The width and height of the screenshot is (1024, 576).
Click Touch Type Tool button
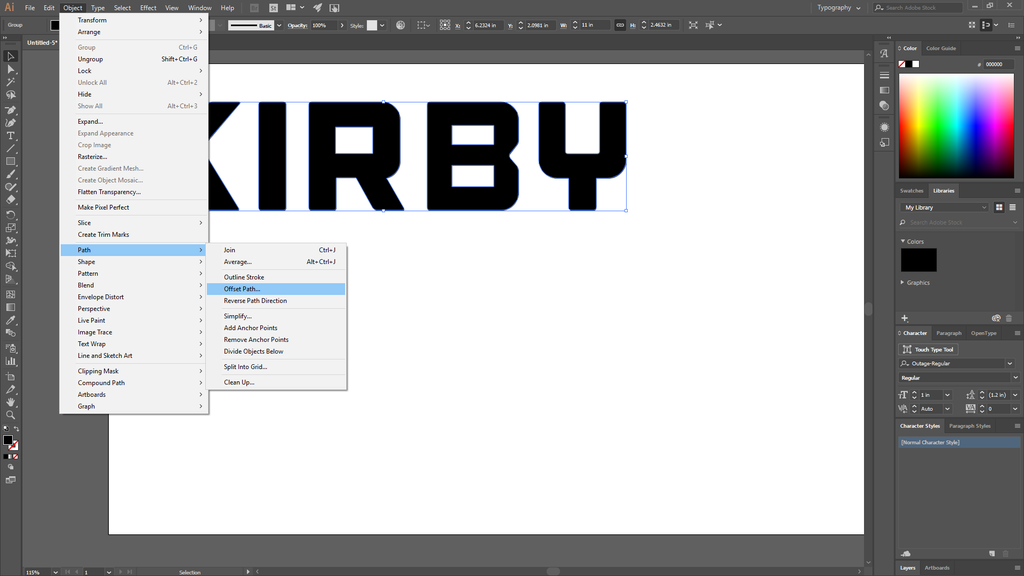(930, 349)
